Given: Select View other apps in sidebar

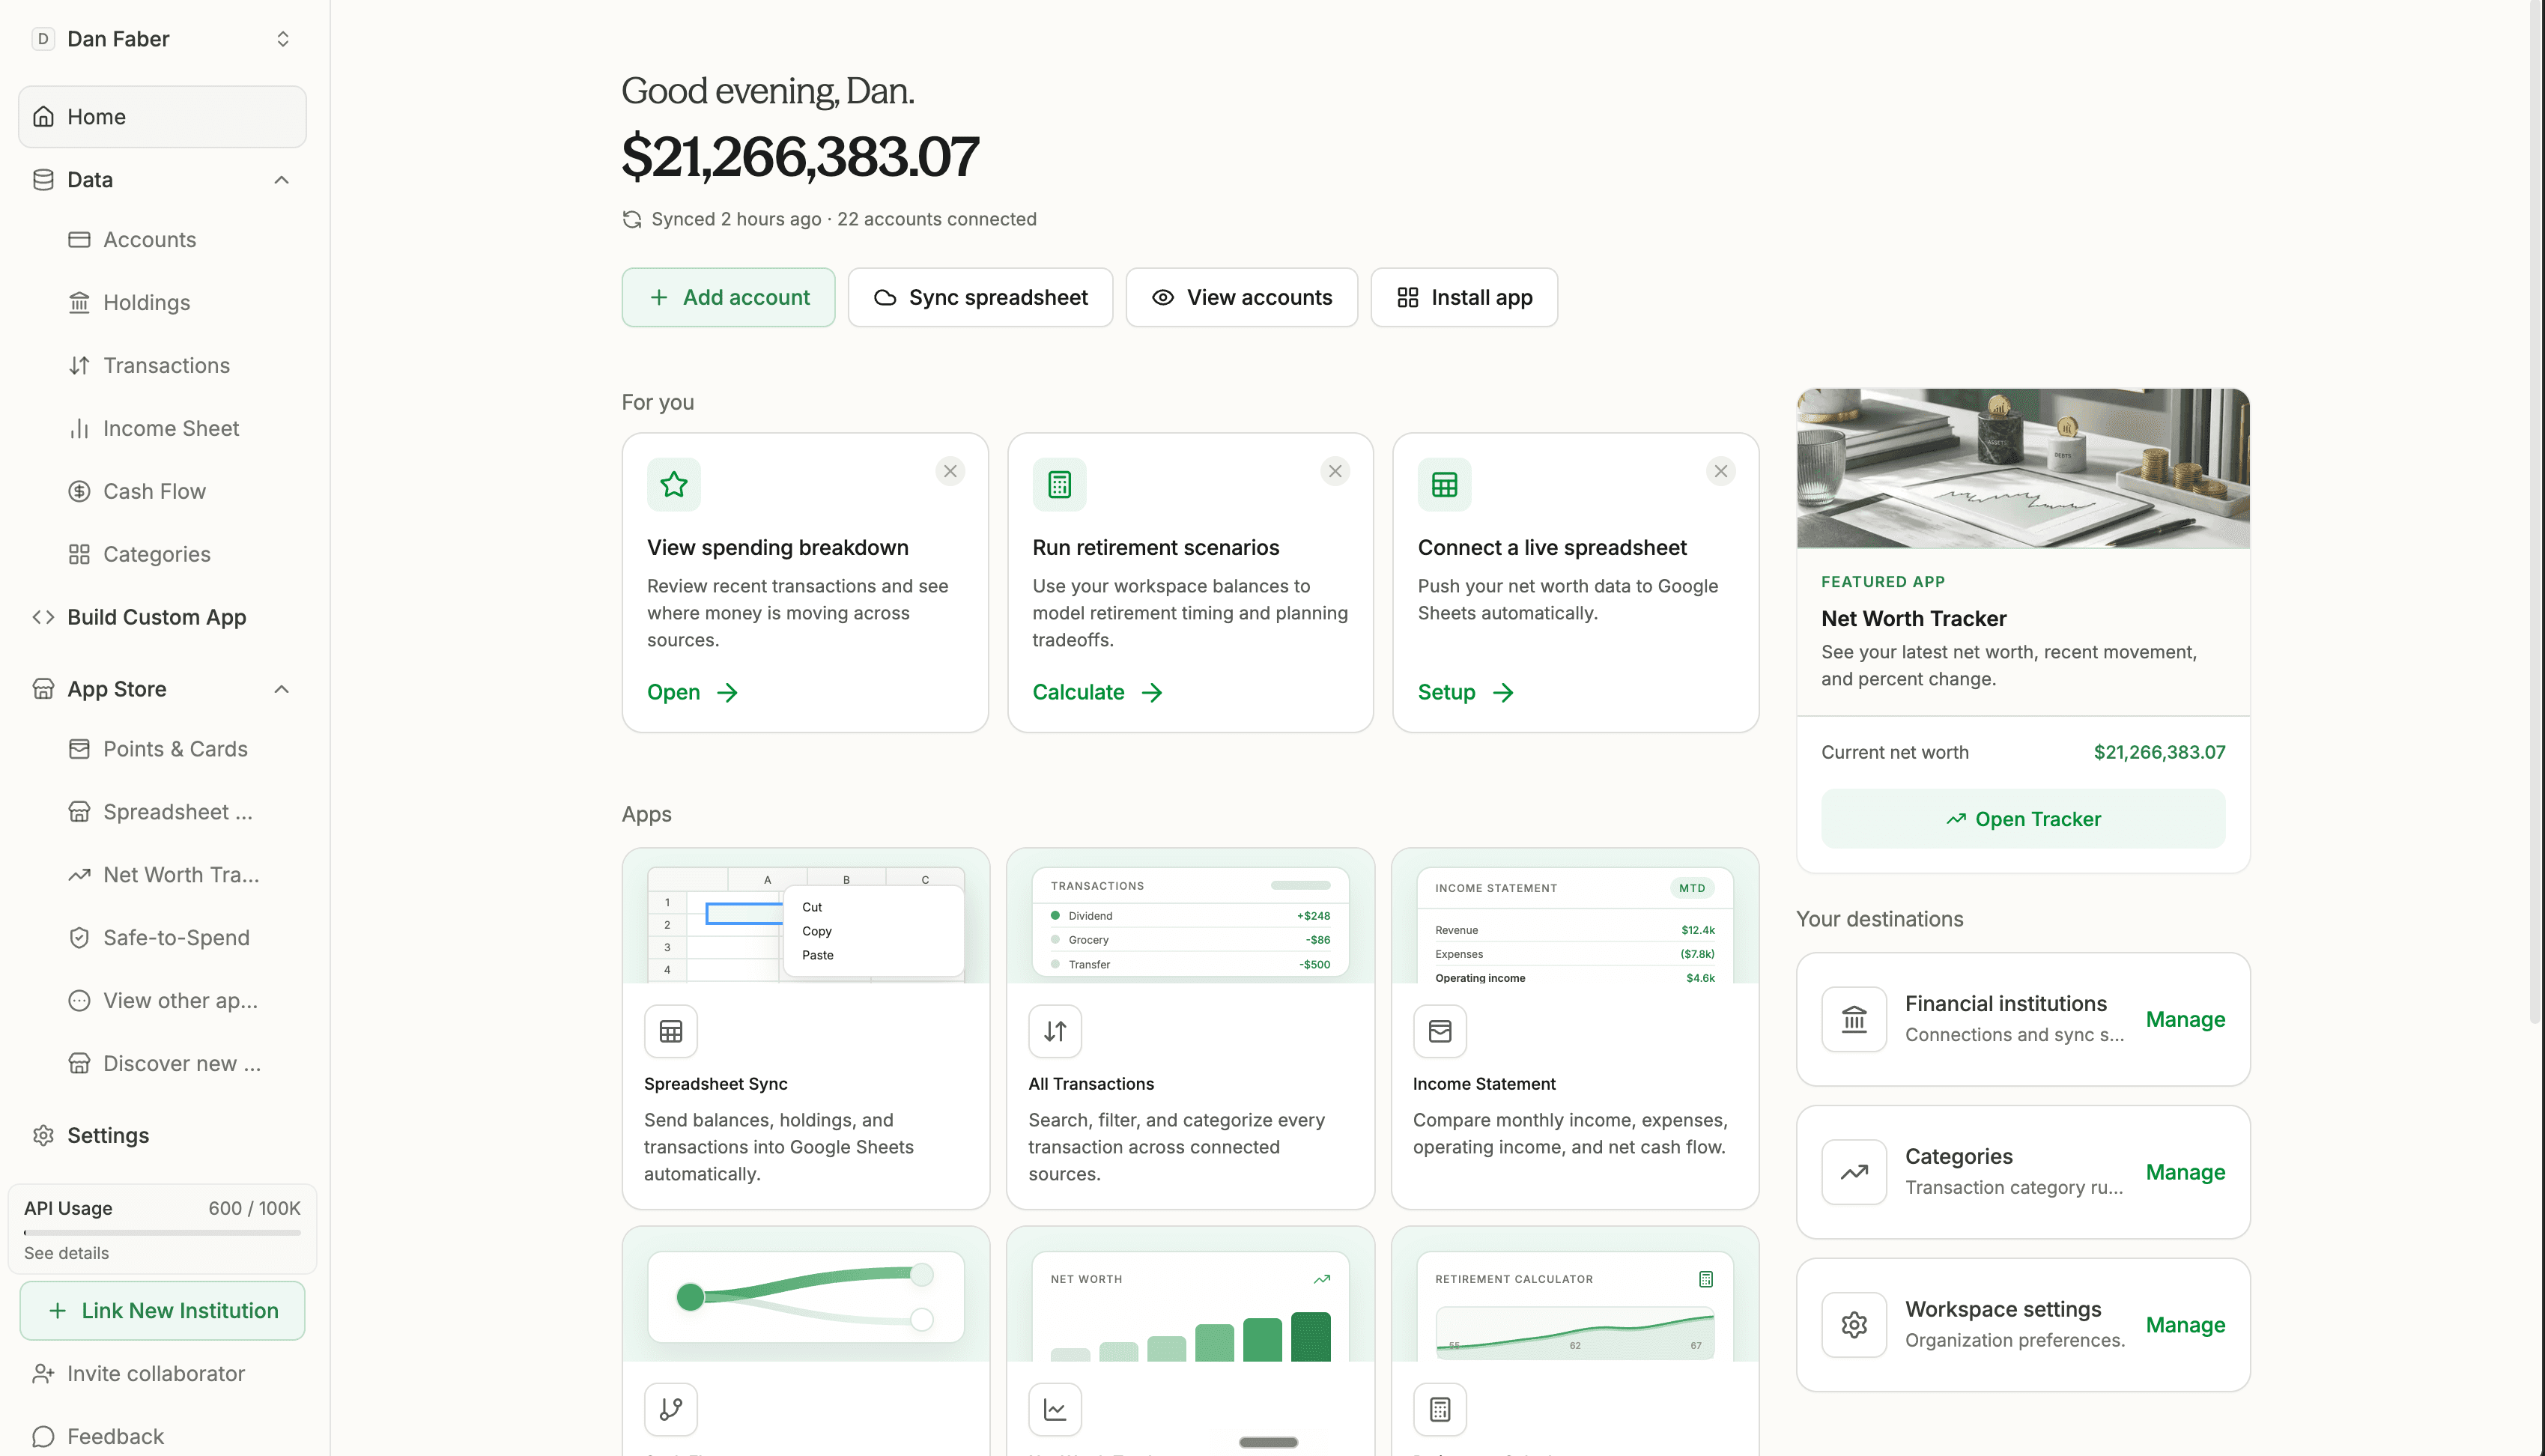Looking at the screenshot, I should point(162,1002).
